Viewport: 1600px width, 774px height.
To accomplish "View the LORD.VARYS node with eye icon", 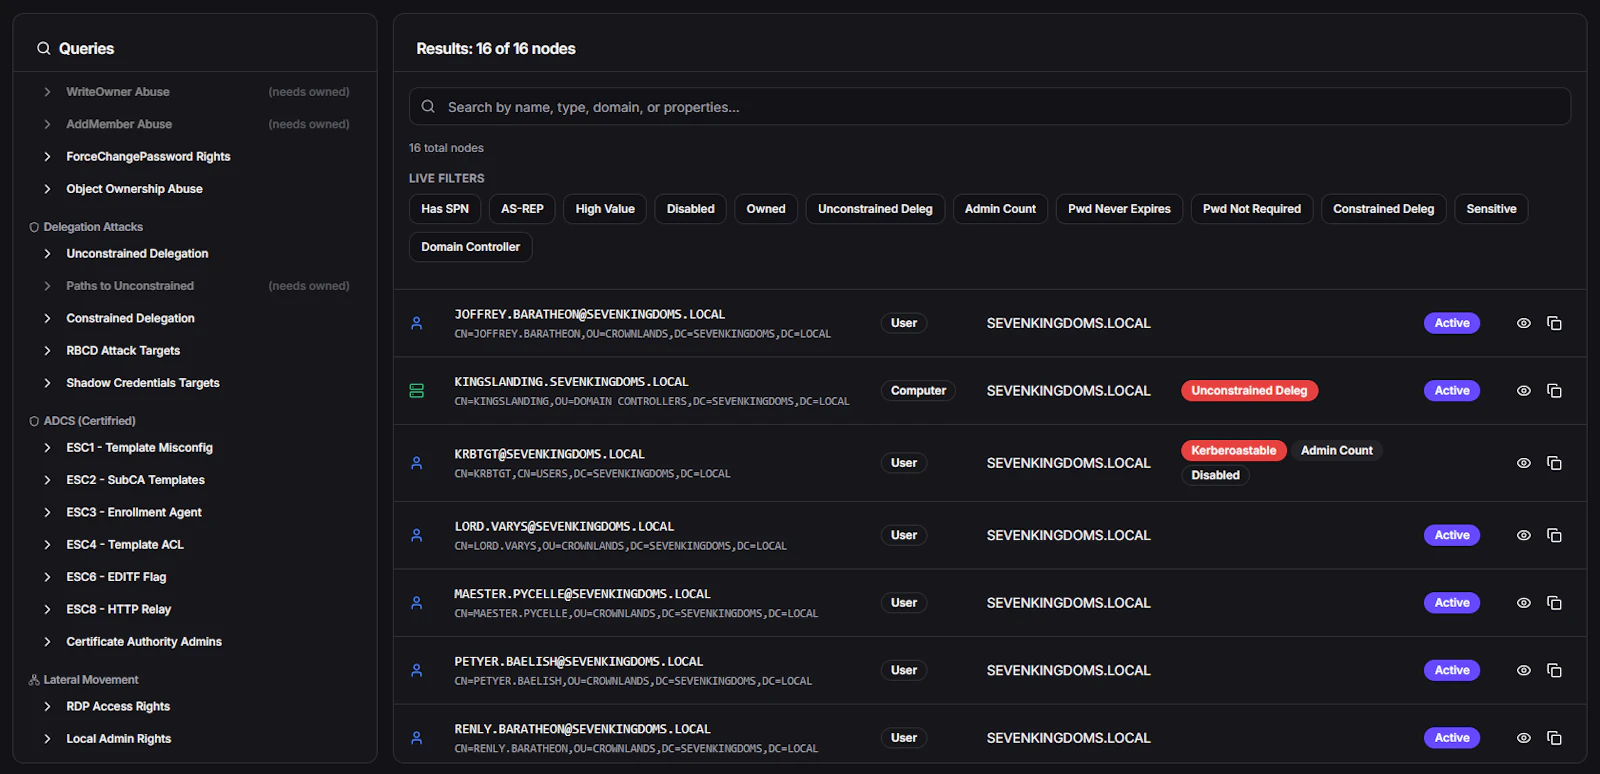I will (x=1524, y=535).
